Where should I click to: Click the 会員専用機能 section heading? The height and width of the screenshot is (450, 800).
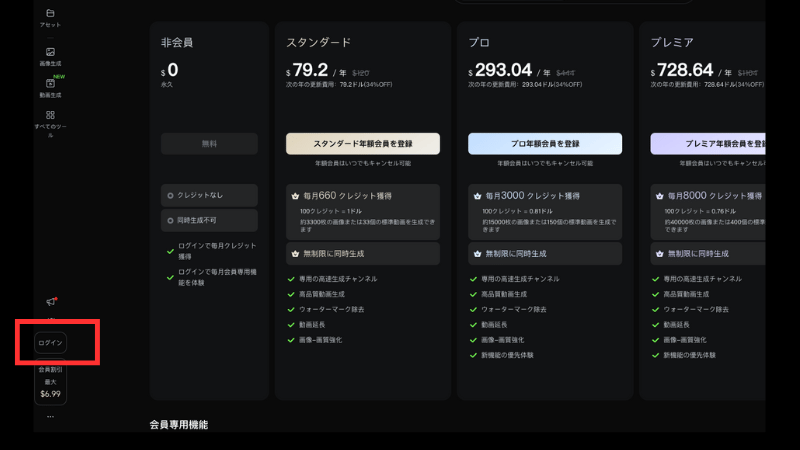pyautogui.click(x=179, y=424)
